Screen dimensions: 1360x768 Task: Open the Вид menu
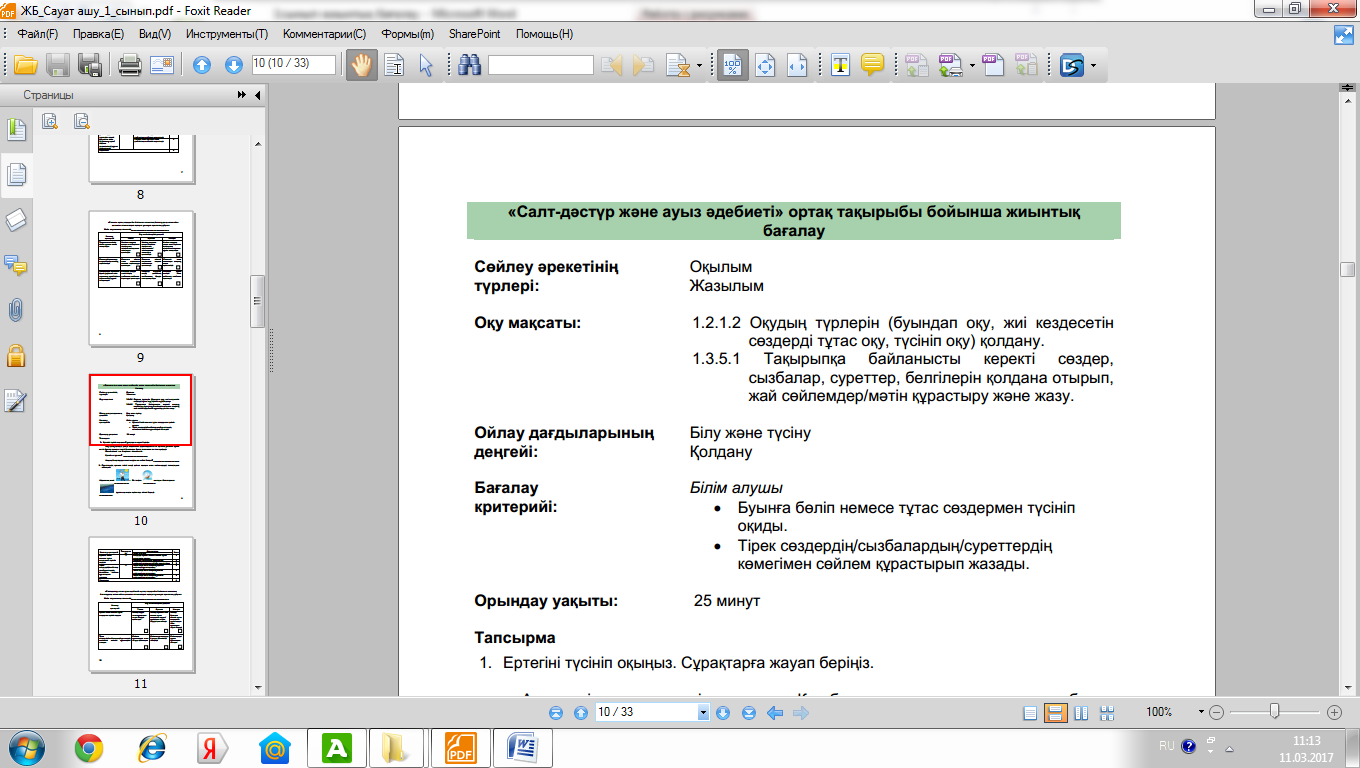click(x=155, y=34)
